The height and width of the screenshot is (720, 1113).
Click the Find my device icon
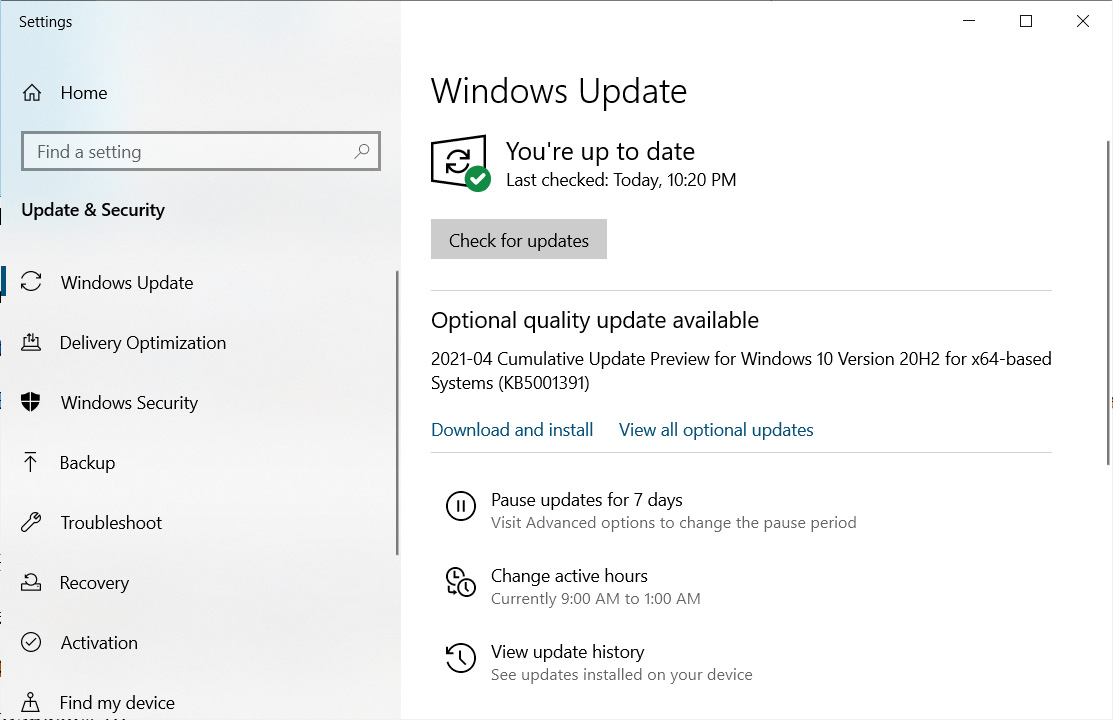click(x=31, y=702)
